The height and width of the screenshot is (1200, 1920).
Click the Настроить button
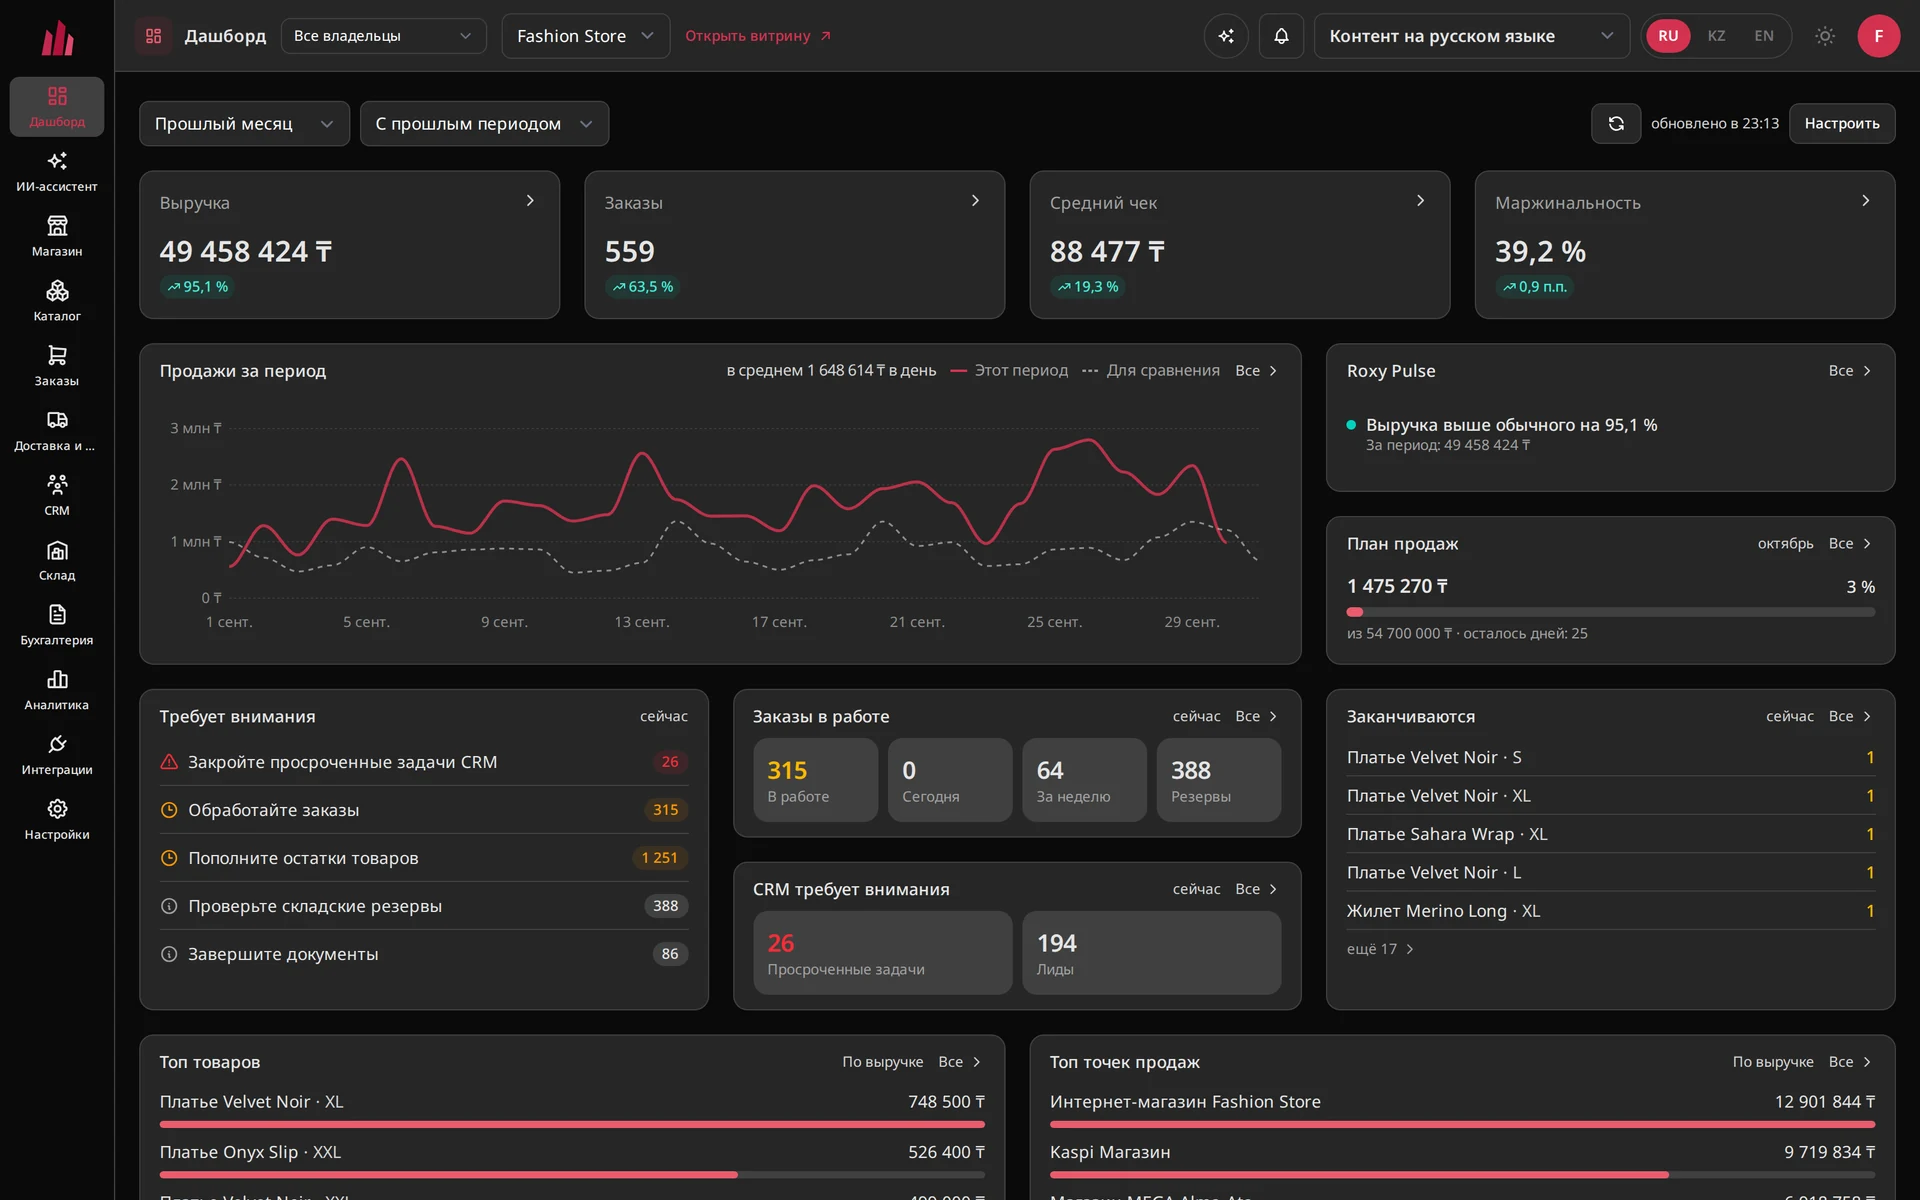coord(1842,124)
